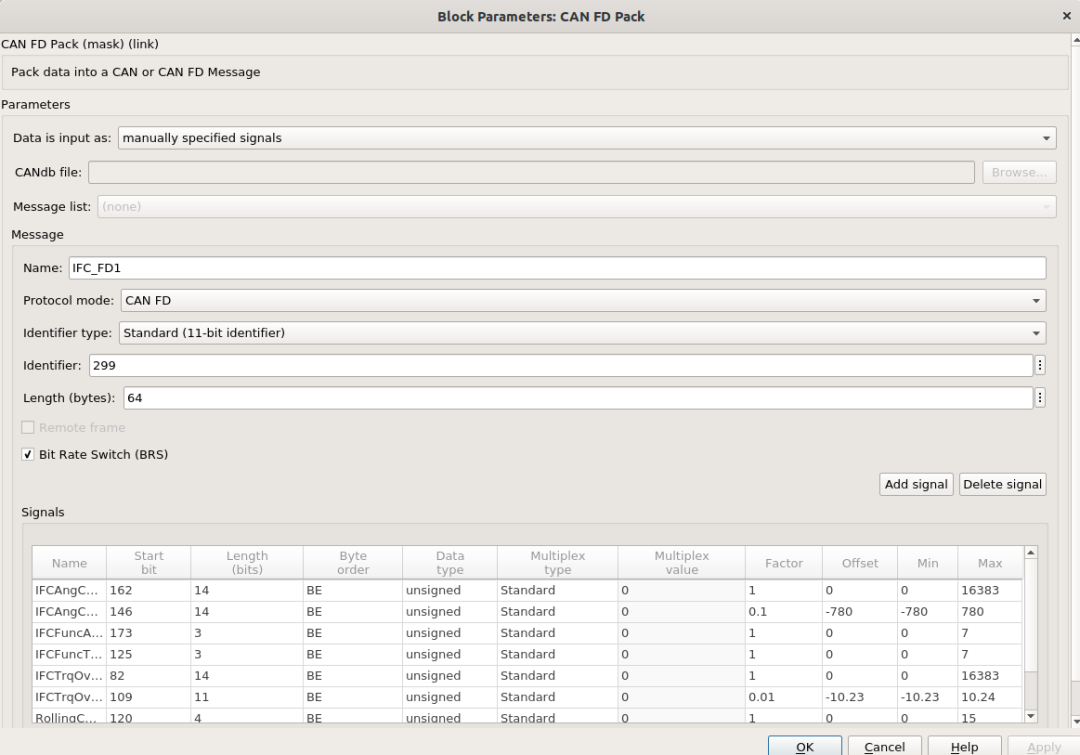Click the Factor column header
This screenshot has width=1080, height=755.
tap(783, 563)
